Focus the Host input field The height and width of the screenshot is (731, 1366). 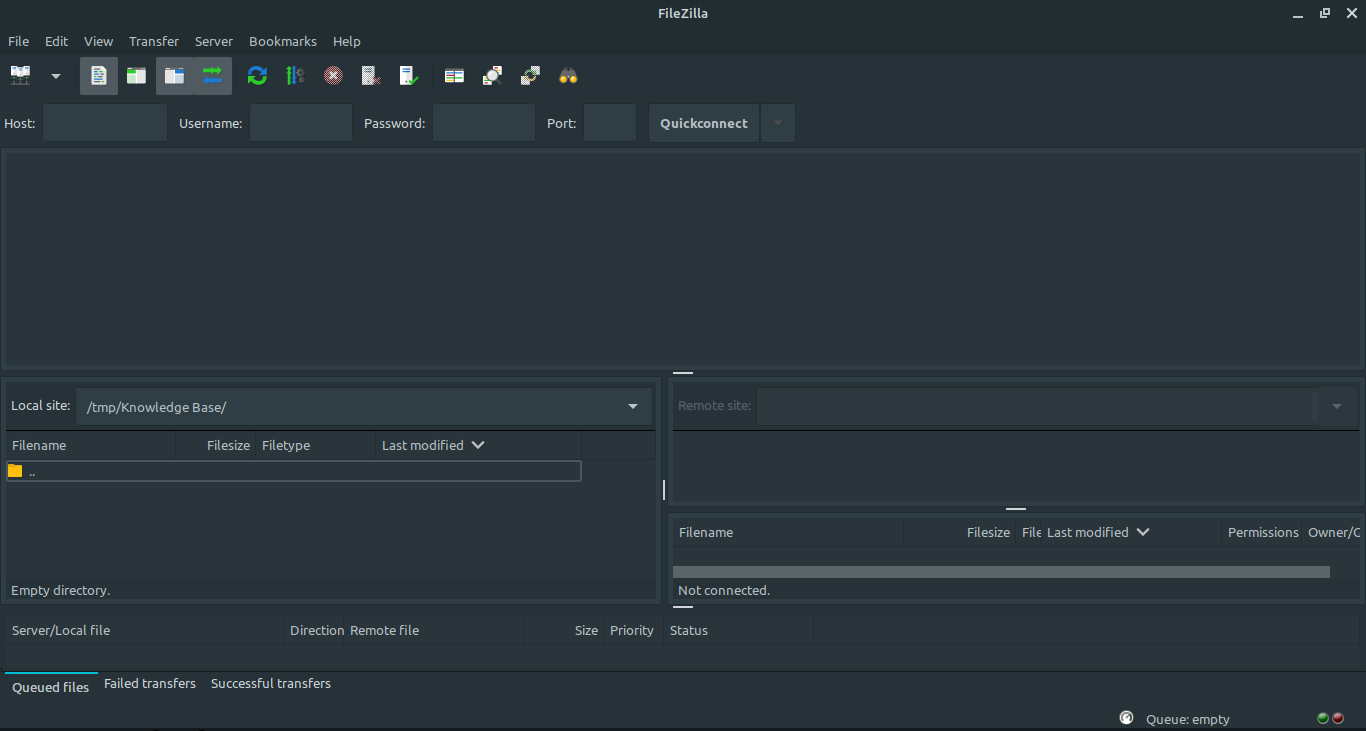[x=105, y=123]
